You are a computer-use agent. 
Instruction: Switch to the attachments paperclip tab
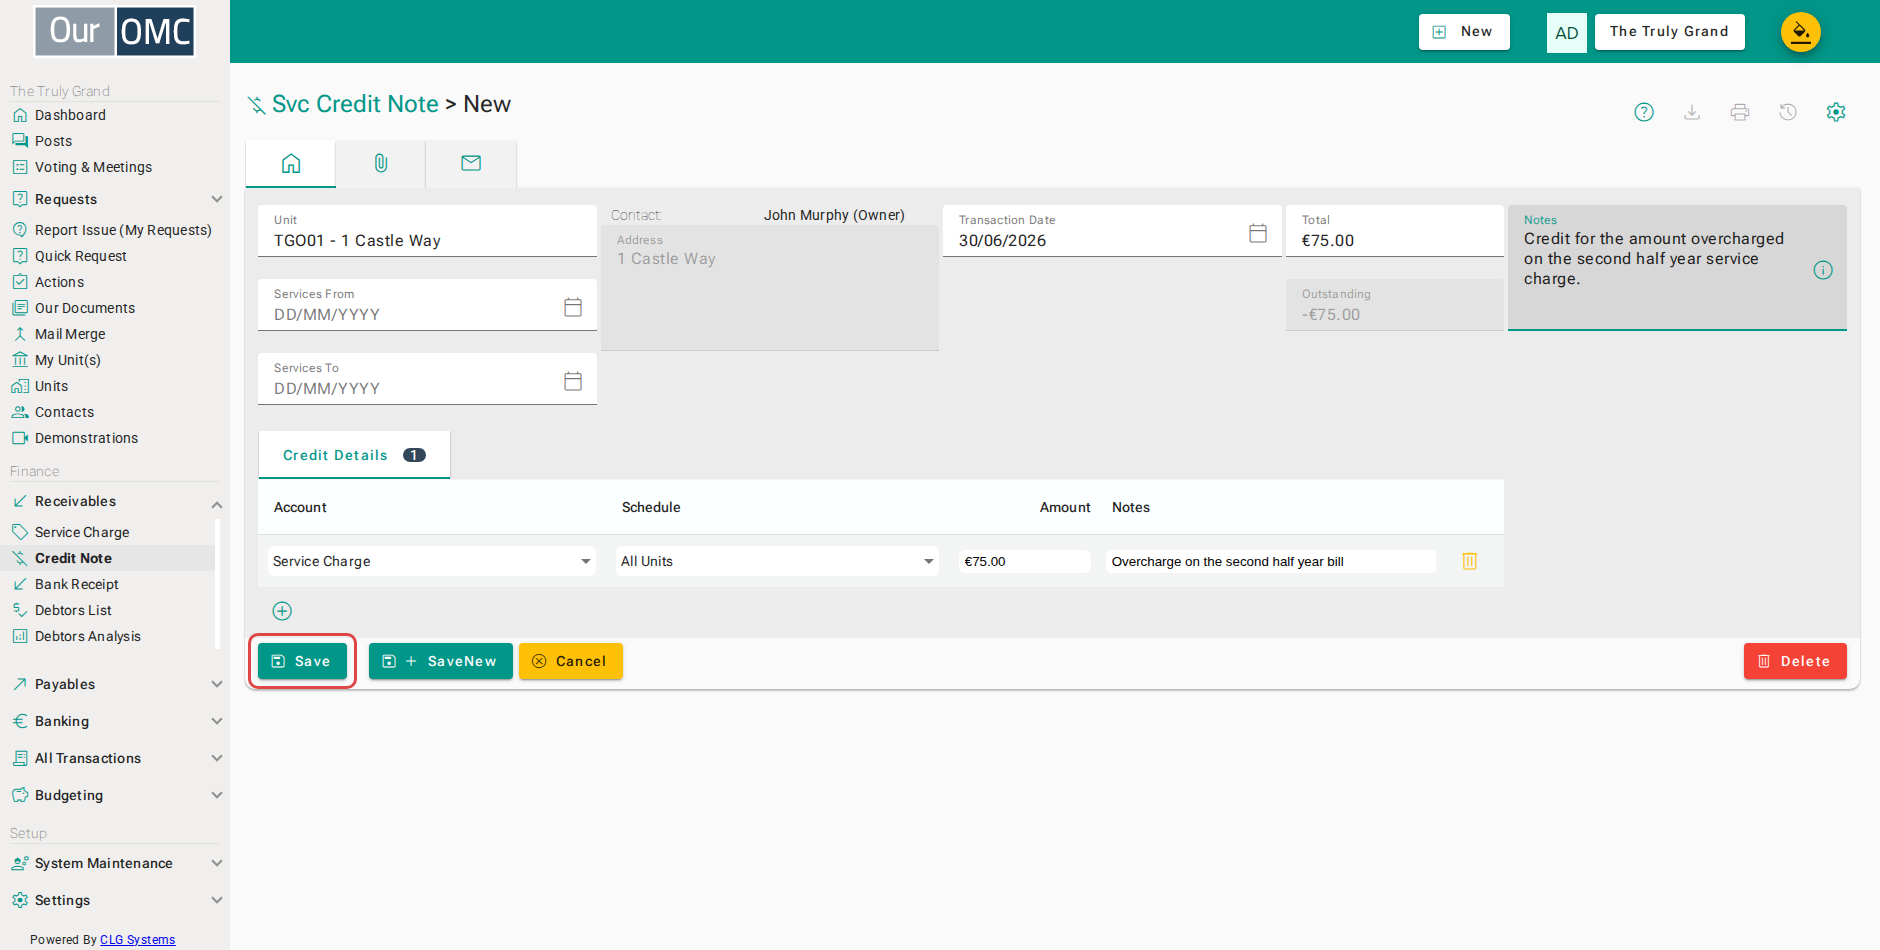tap(381, 163)
